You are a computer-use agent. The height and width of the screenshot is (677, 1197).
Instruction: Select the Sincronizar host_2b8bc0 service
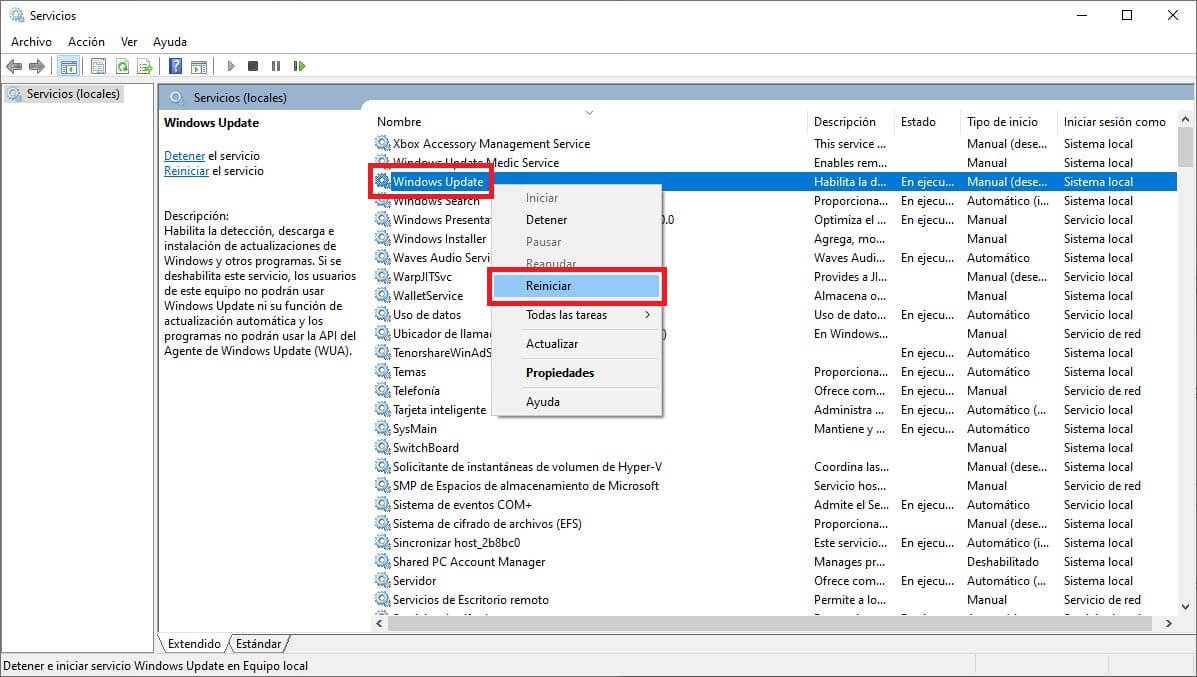click(457, 543)
